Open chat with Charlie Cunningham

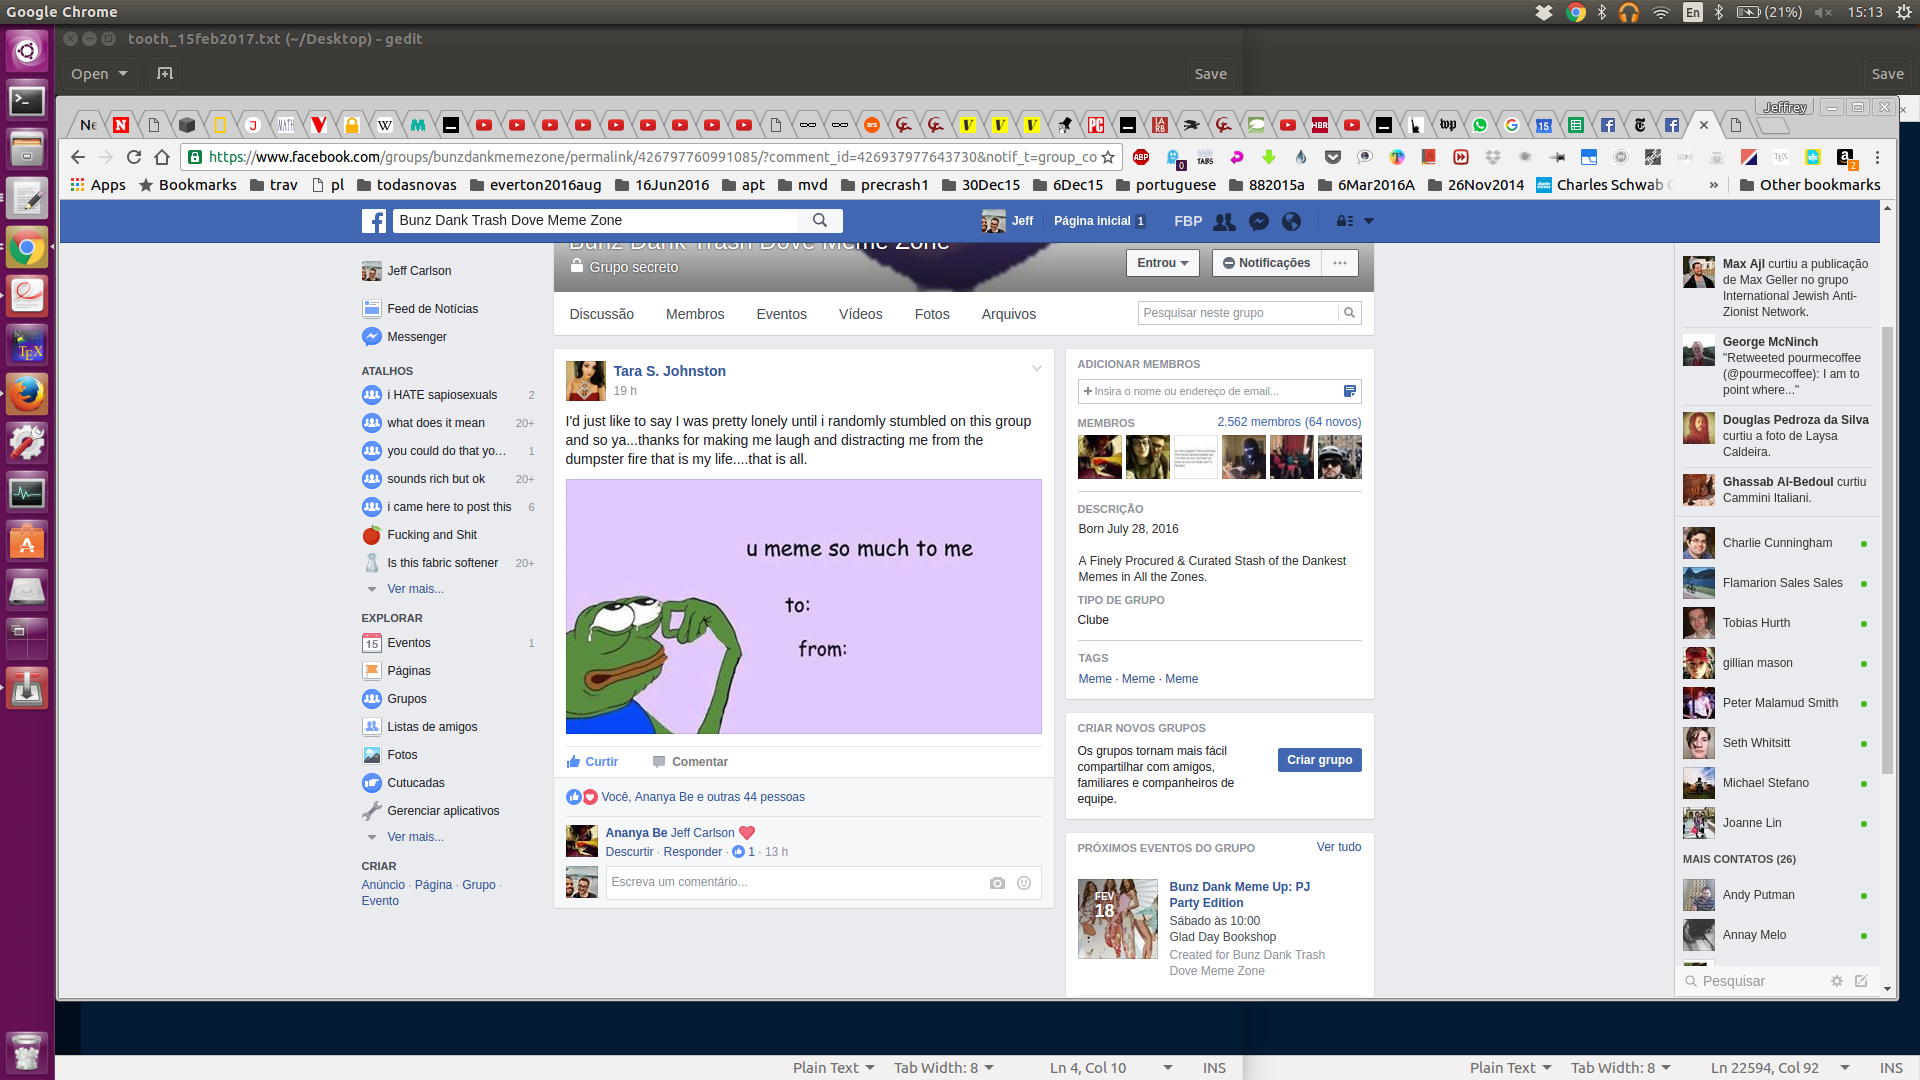pyautogui.click(x=1778, y=543)
